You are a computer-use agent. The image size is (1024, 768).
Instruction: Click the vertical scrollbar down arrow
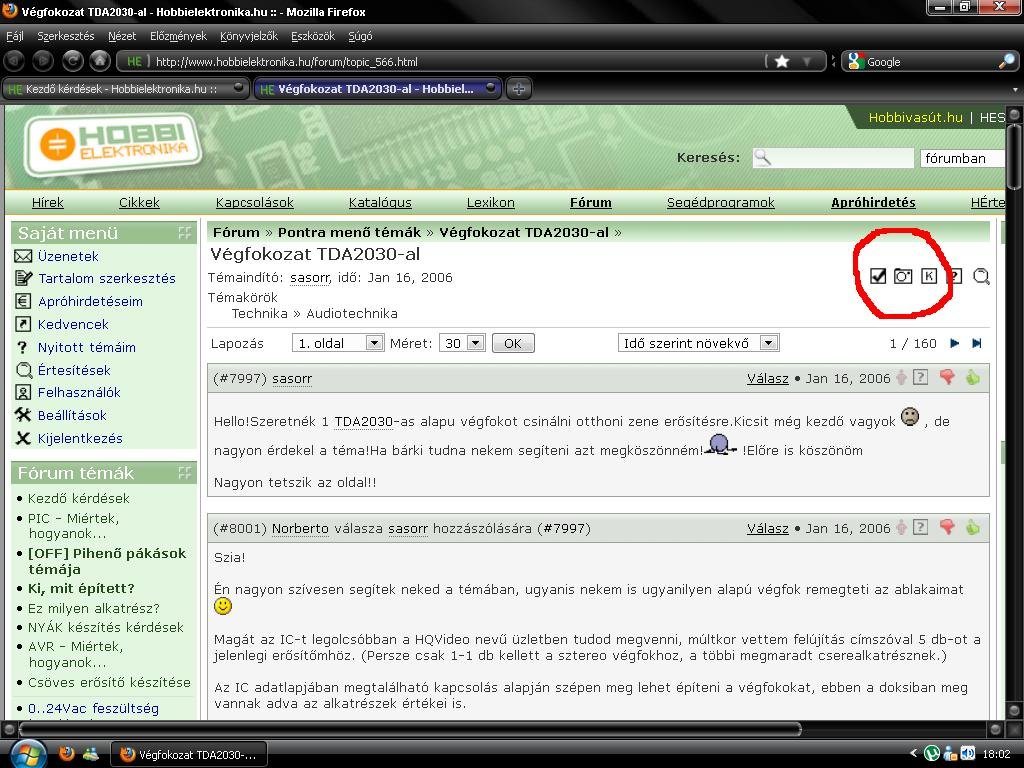click(1014, 710)
